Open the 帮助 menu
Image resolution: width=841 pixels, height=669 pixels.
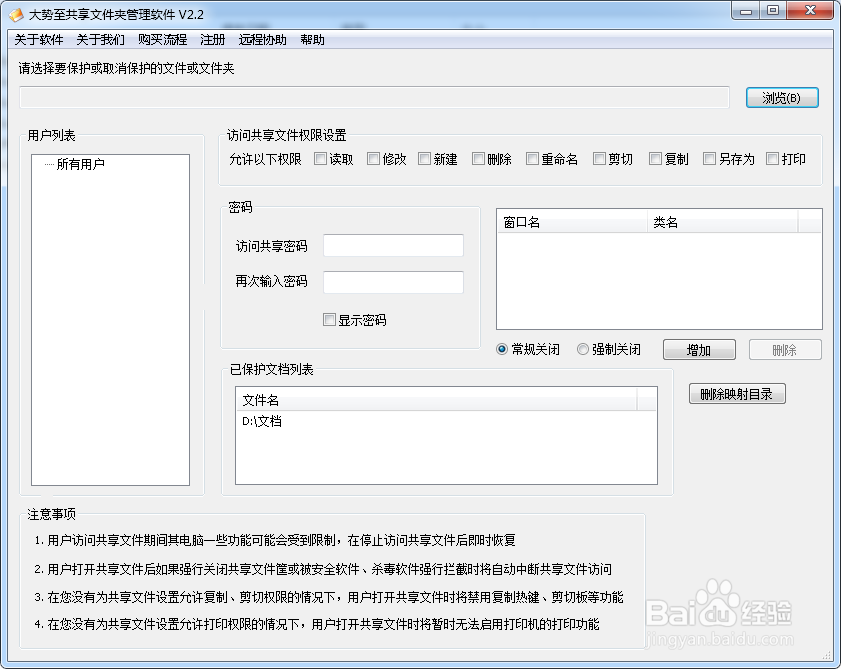(312, 40)
